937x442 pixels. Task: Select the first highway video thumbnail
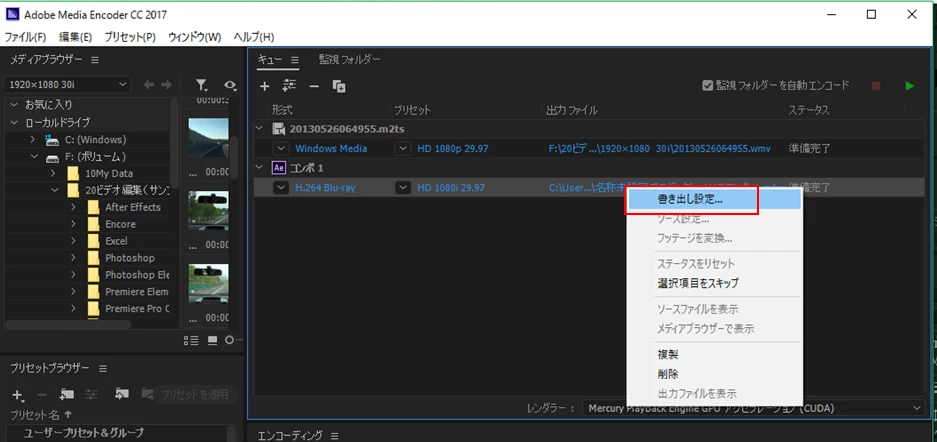(x=208, y=138)
